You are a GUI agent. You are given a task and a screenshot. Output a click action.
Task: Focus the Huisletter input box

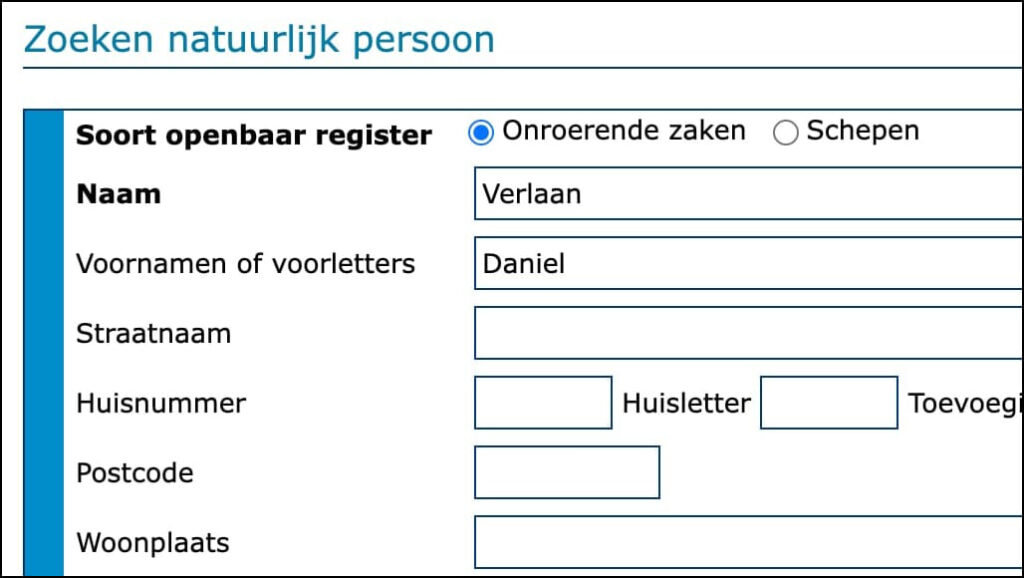tap(829, 402)
